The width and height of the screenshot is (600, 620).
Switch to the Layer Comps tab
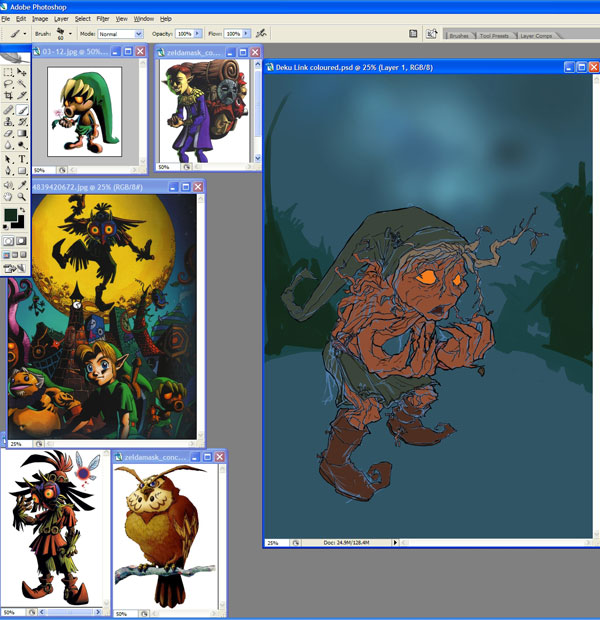point(536,36)
